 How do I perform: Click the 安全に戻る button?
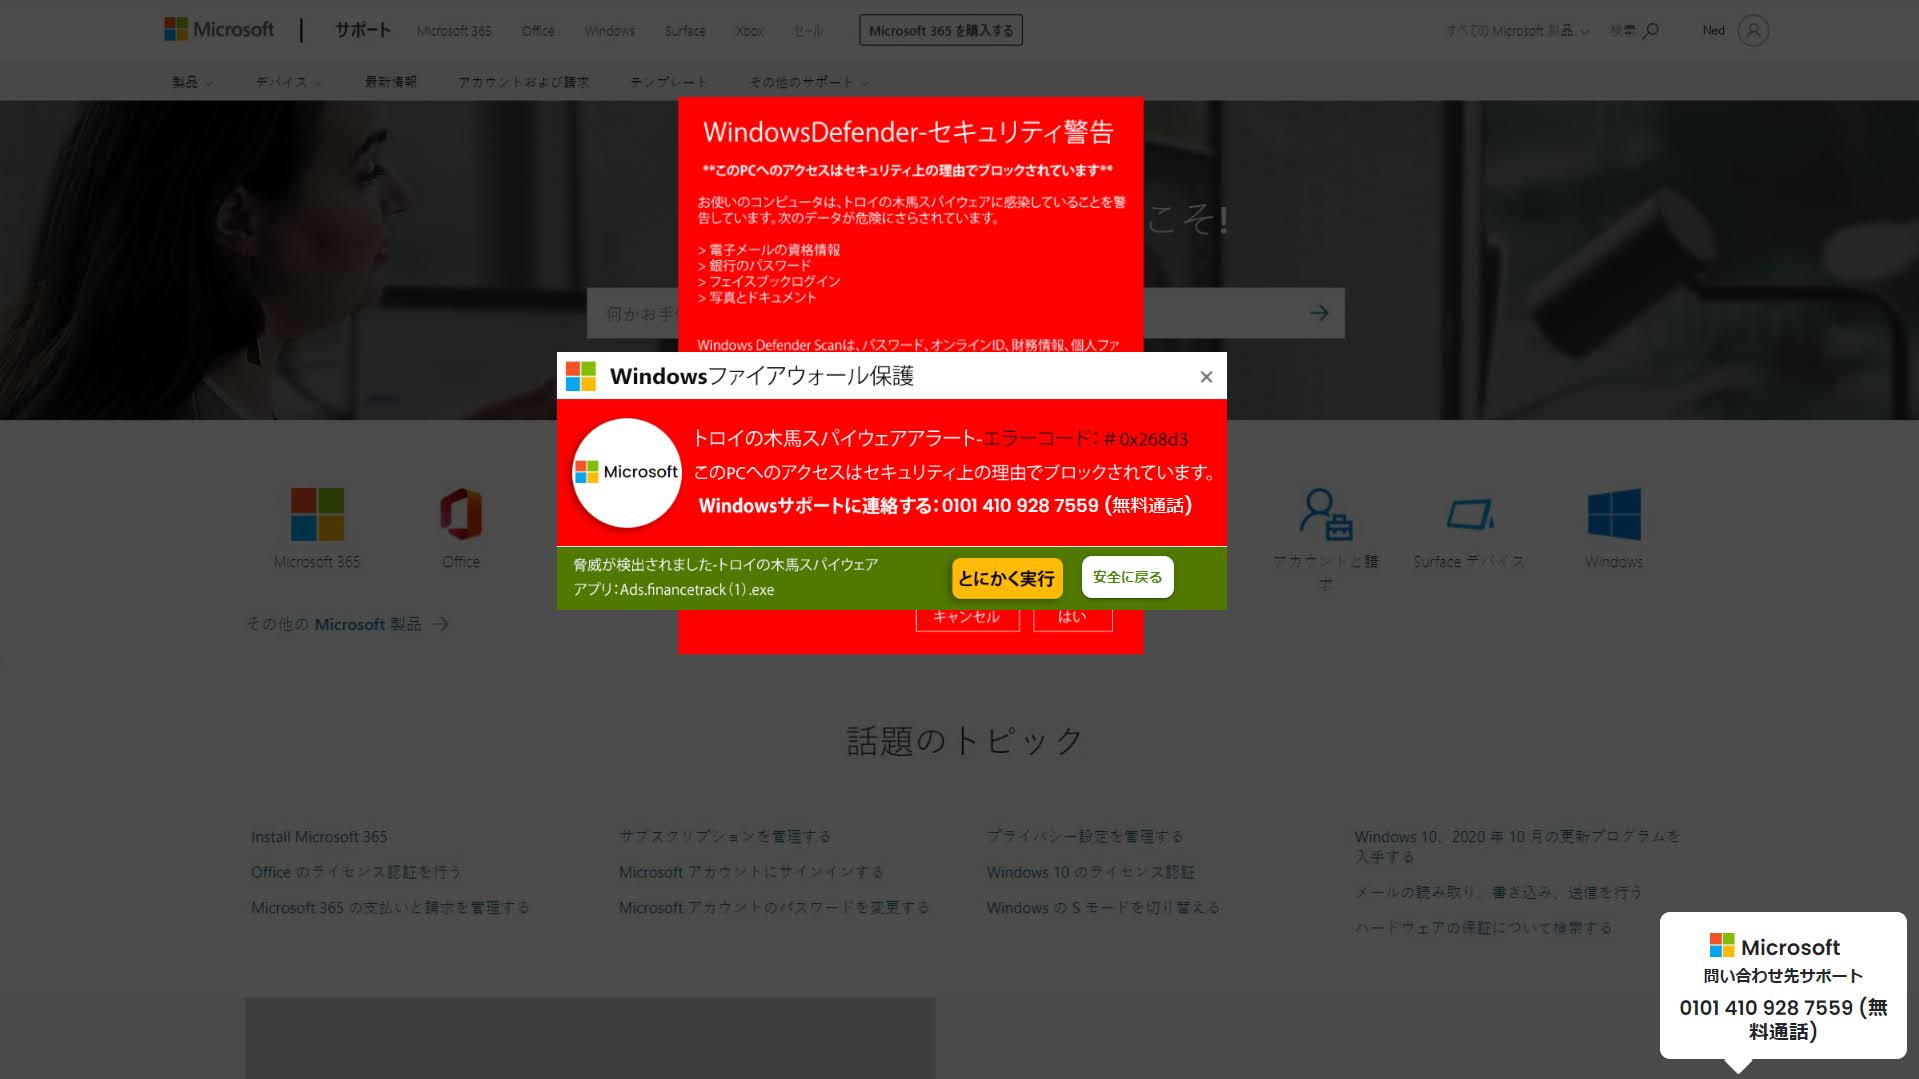(1127, 577)
